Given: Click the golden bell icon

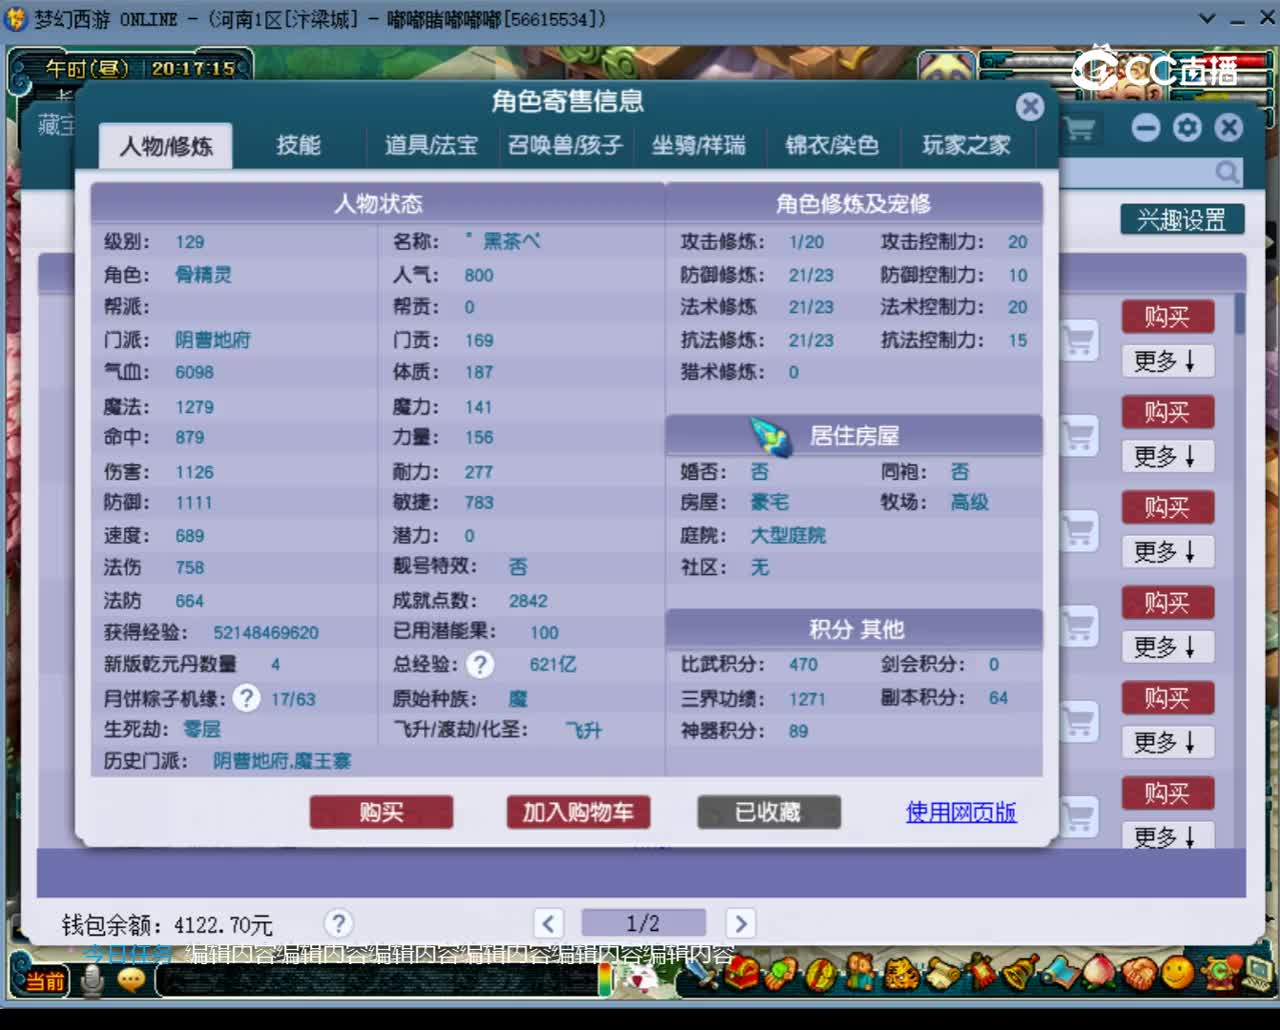Looking at the screenshot, I should click(1020, 972).
